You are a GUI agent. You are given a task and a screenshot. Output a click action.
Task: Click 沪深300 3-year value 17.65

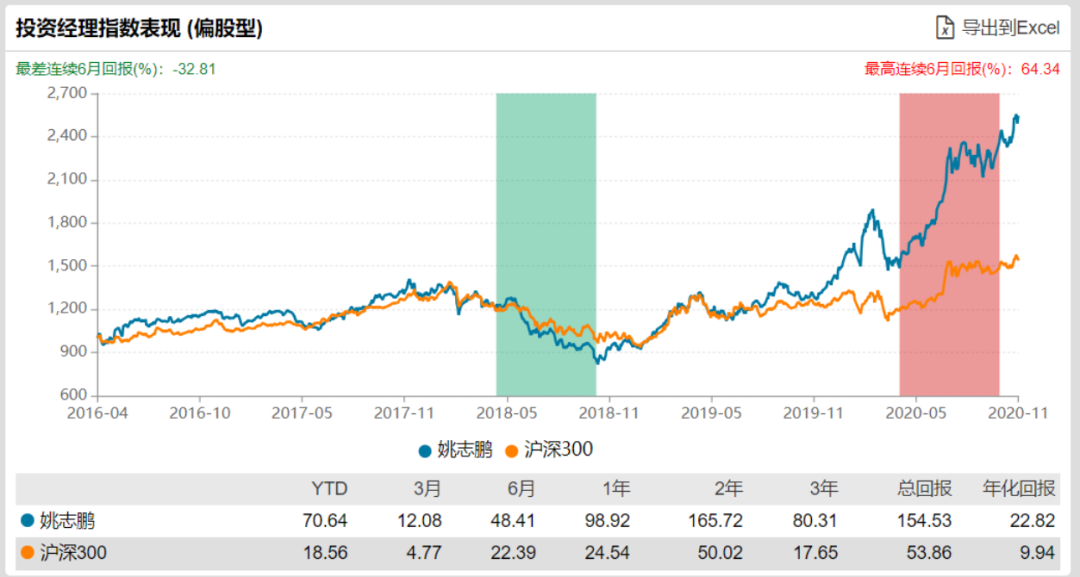(x=815, y=553)
